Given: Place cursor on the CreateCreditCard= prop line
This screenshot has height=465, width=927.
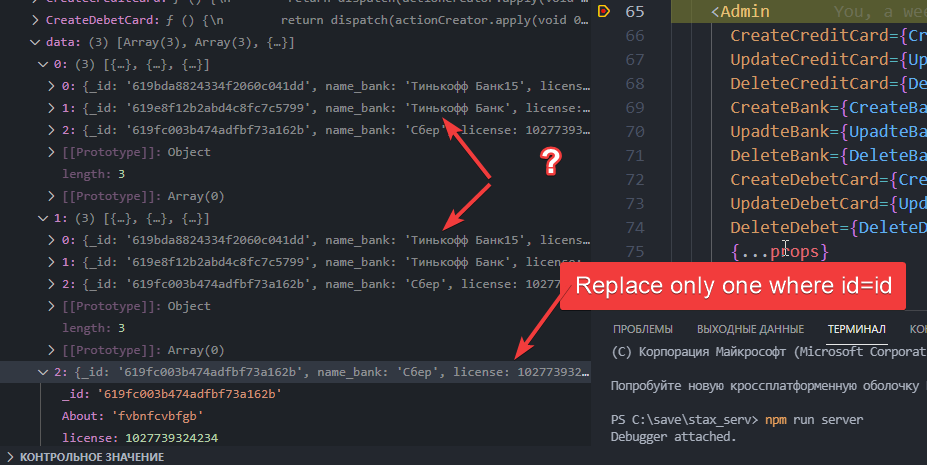Looking at the screenshot, I should [x=828, y=35].
